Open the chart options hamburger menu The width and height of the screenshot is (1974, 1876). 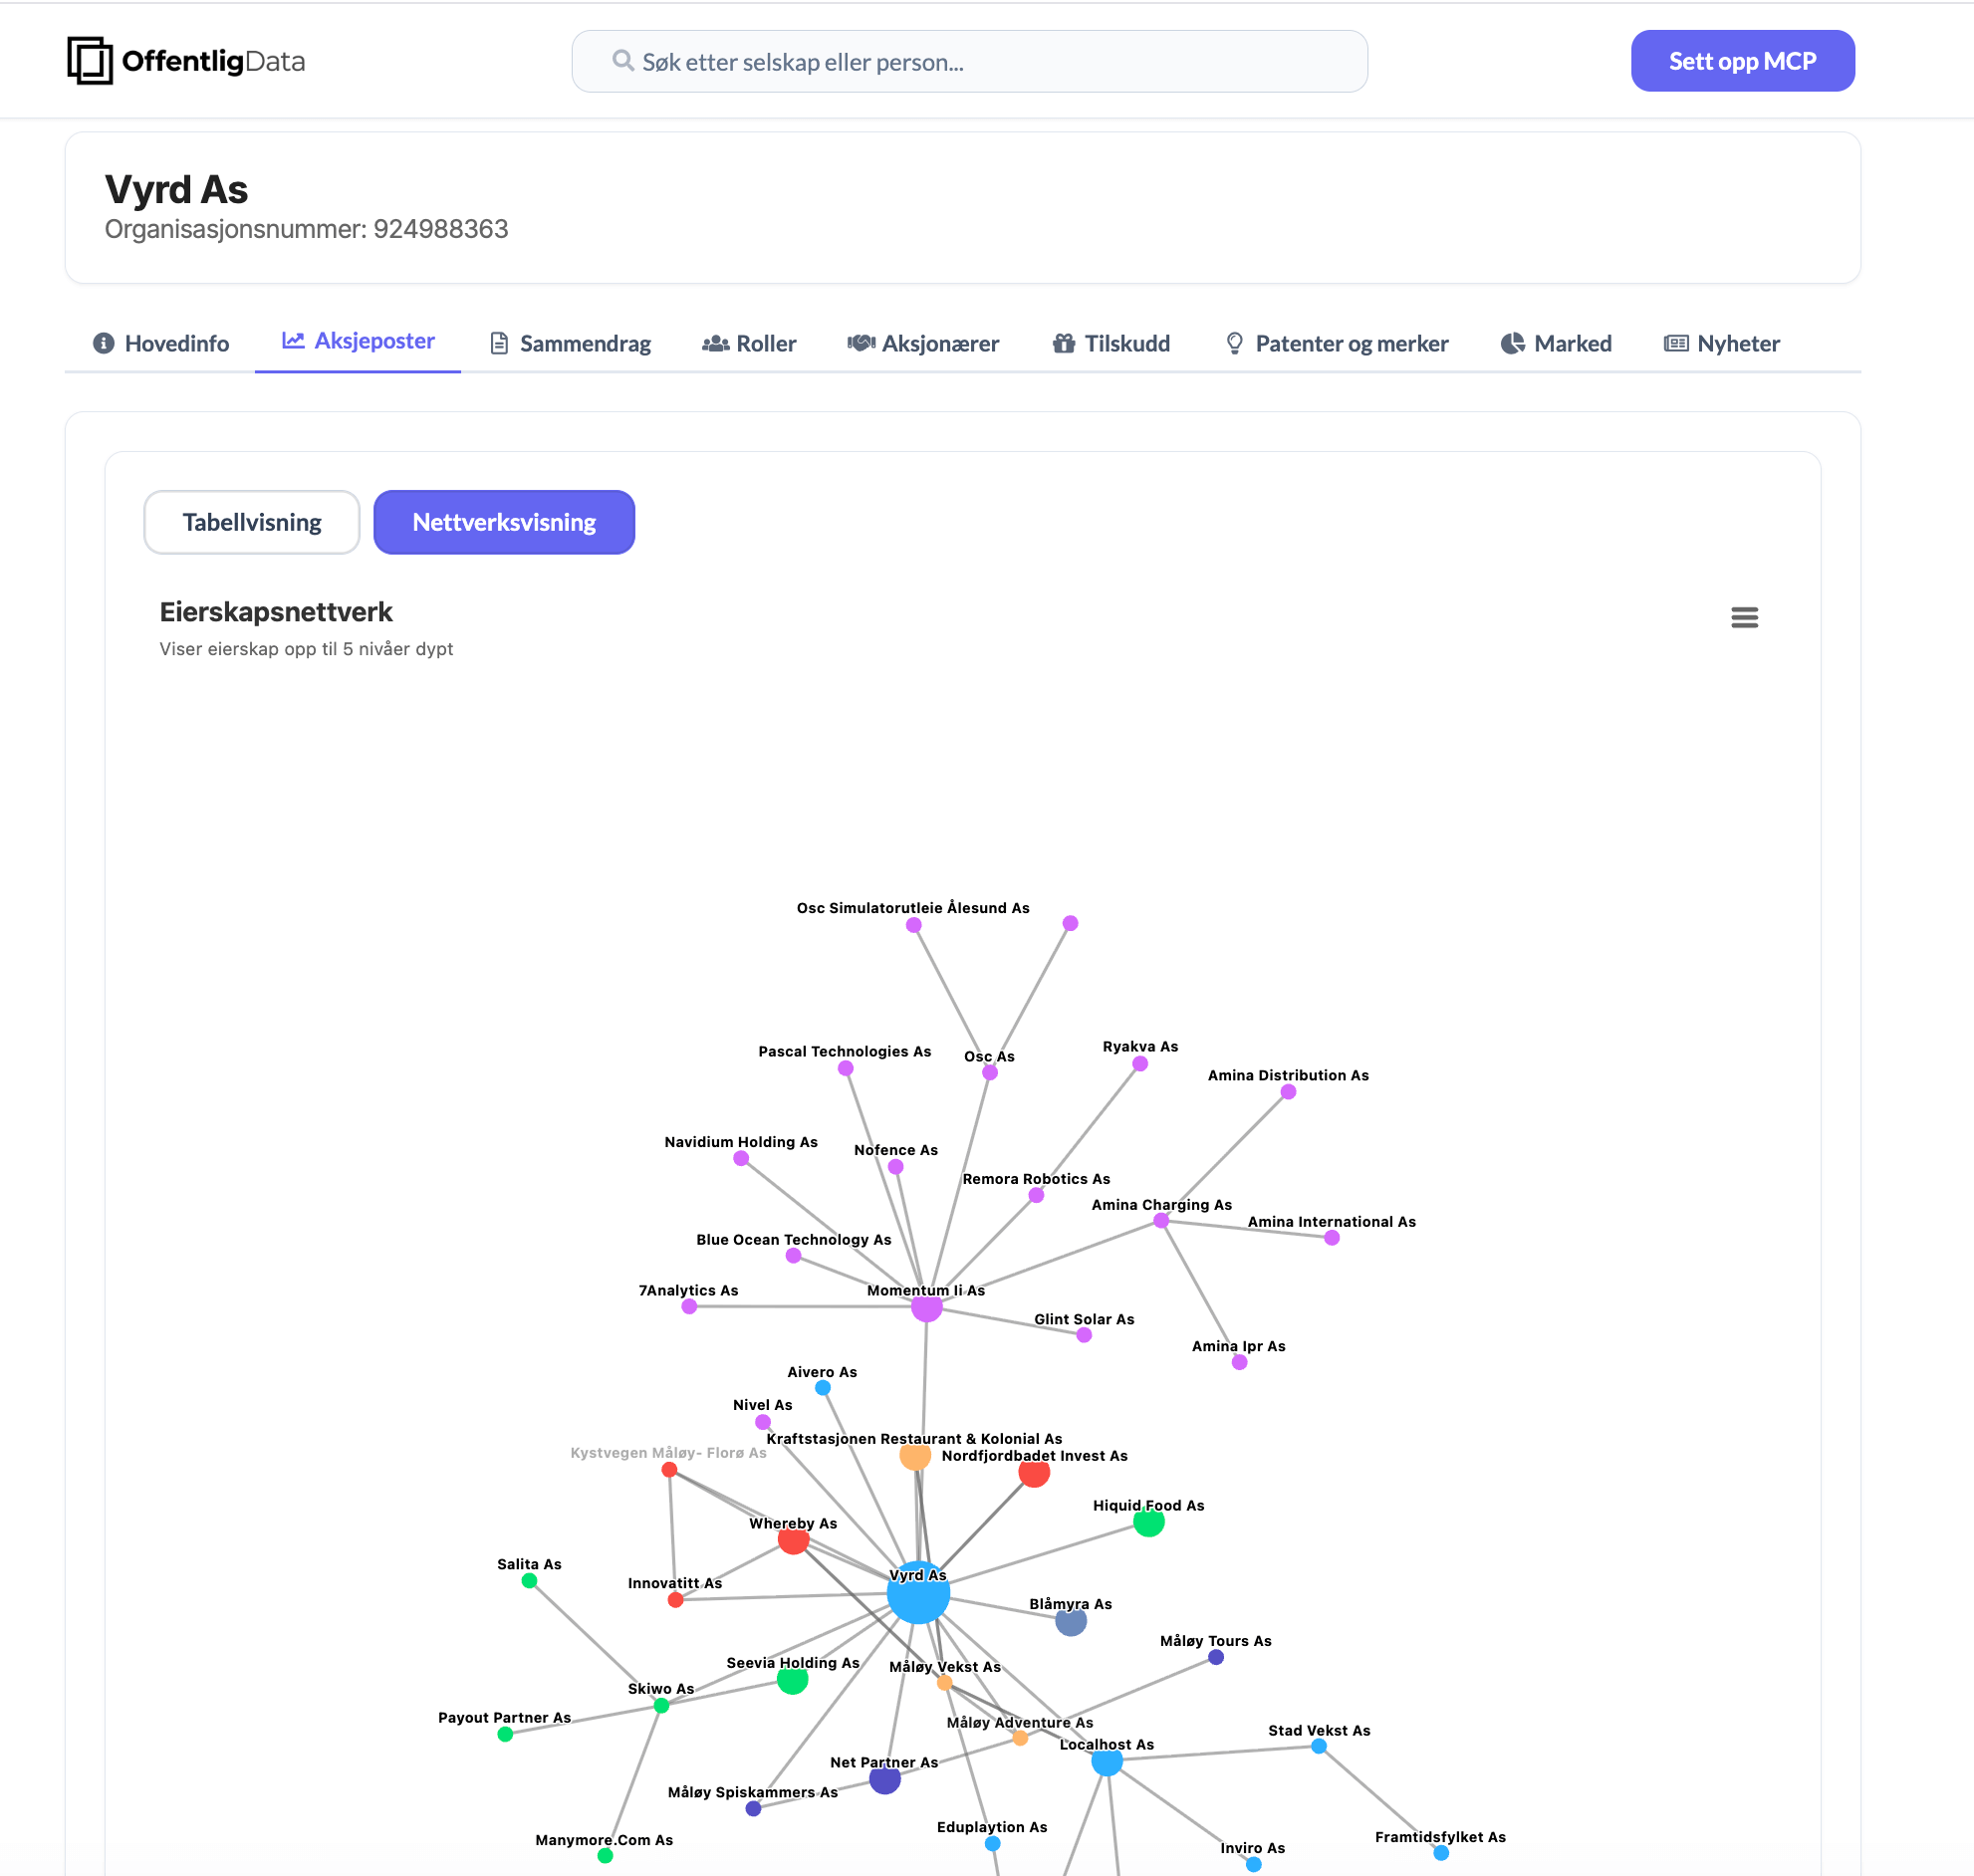pyautogui.click(x=1744, y=617)
